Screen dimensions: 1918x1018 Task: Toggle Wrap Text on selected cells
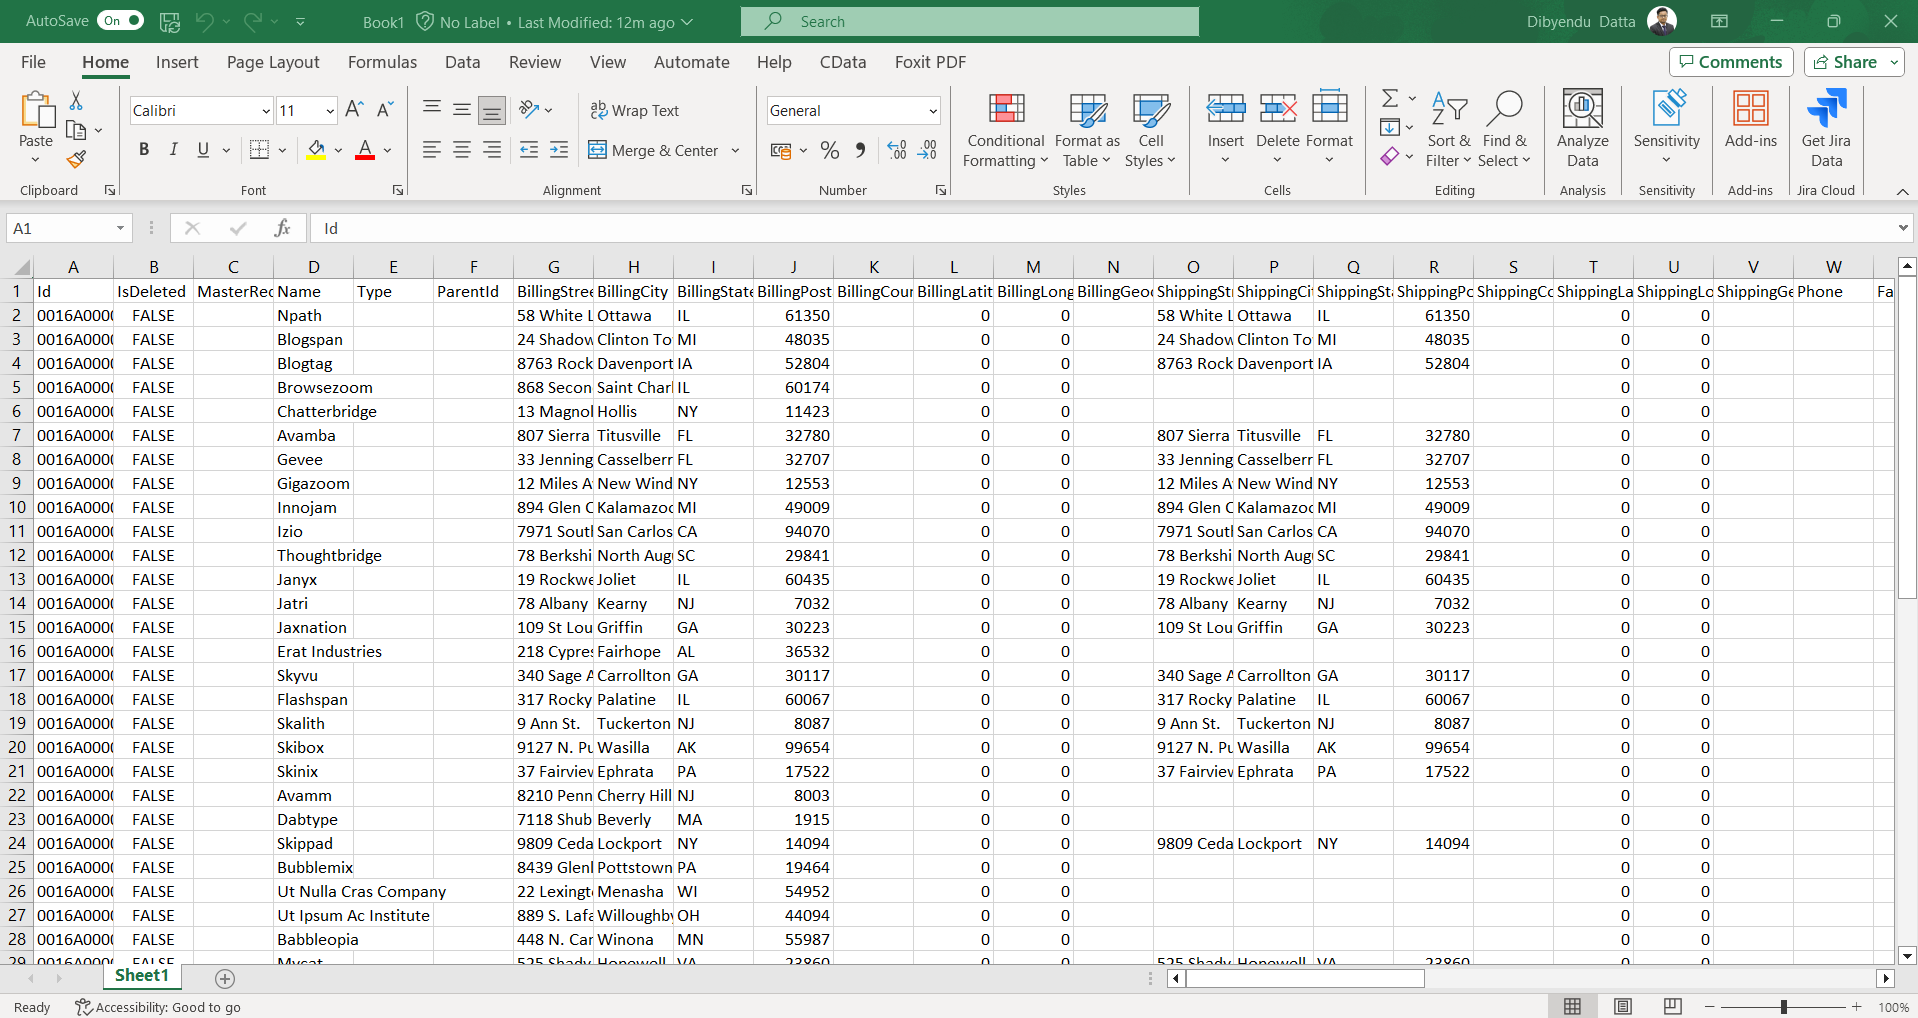click(x=634, y=110)
